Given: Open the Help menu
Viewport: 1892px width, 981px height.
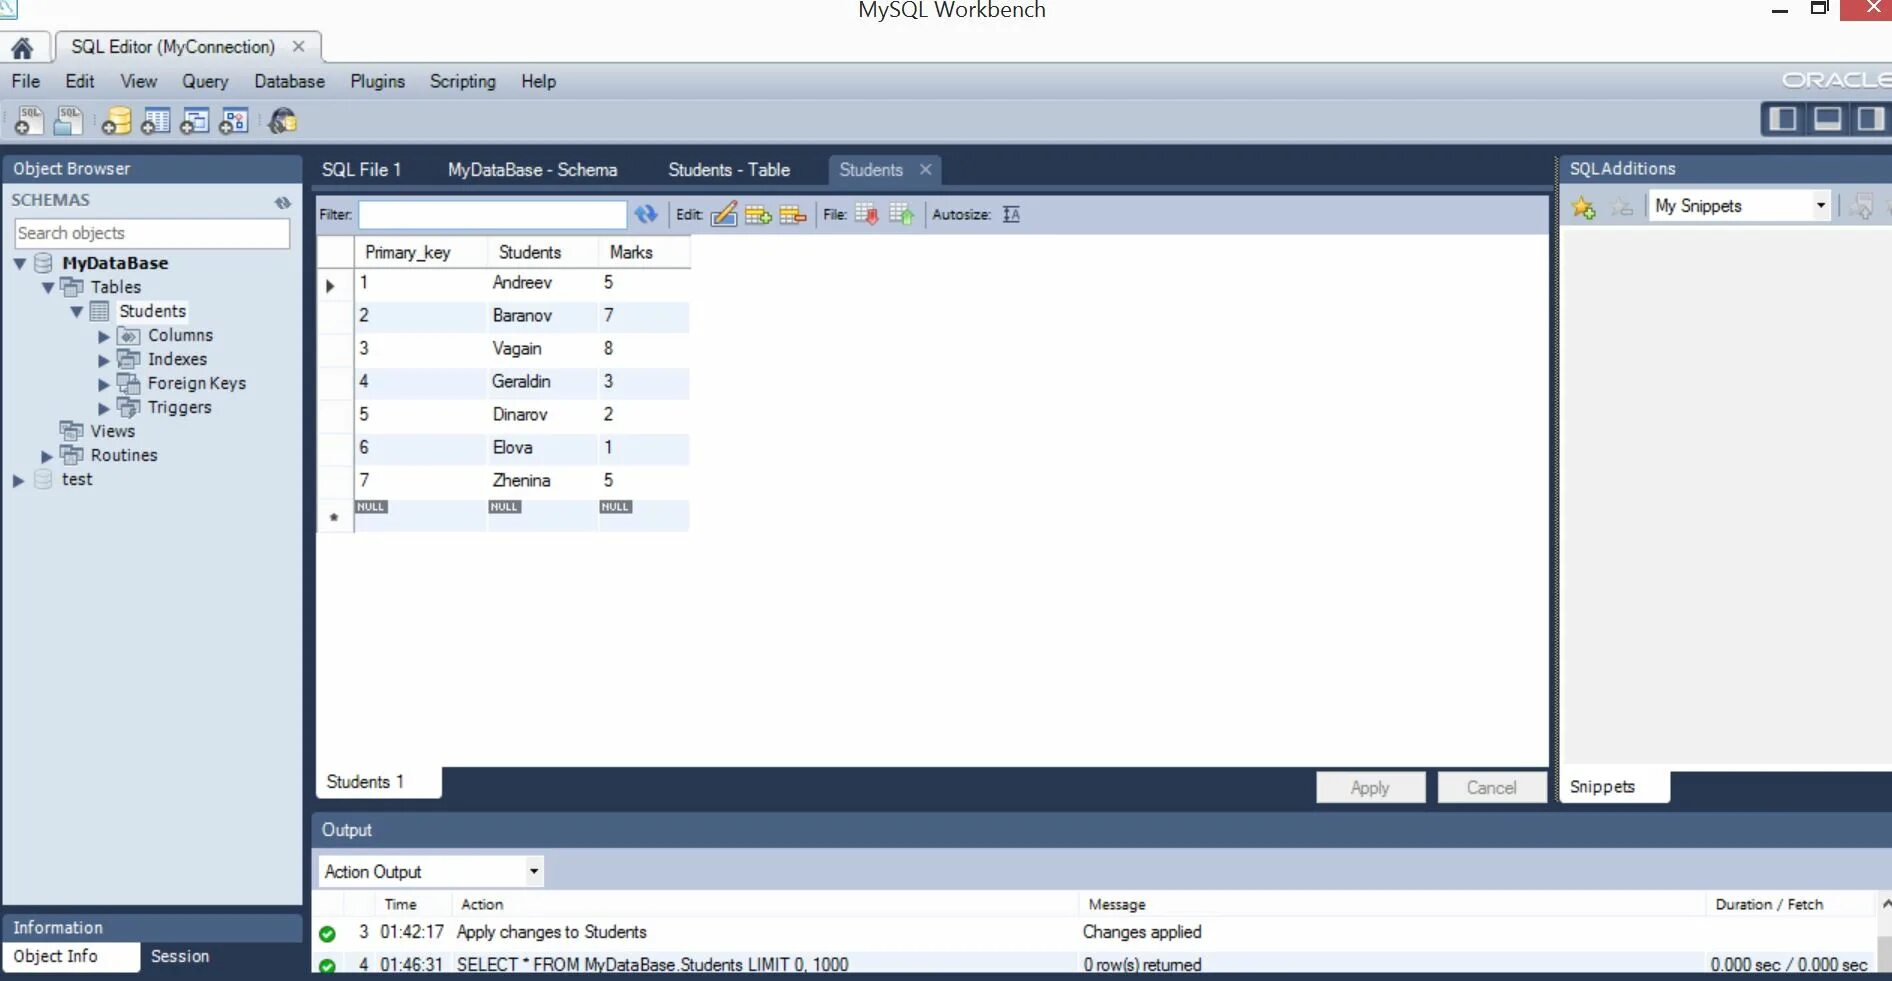Looking at the screenshot, I should click(538, 81).
